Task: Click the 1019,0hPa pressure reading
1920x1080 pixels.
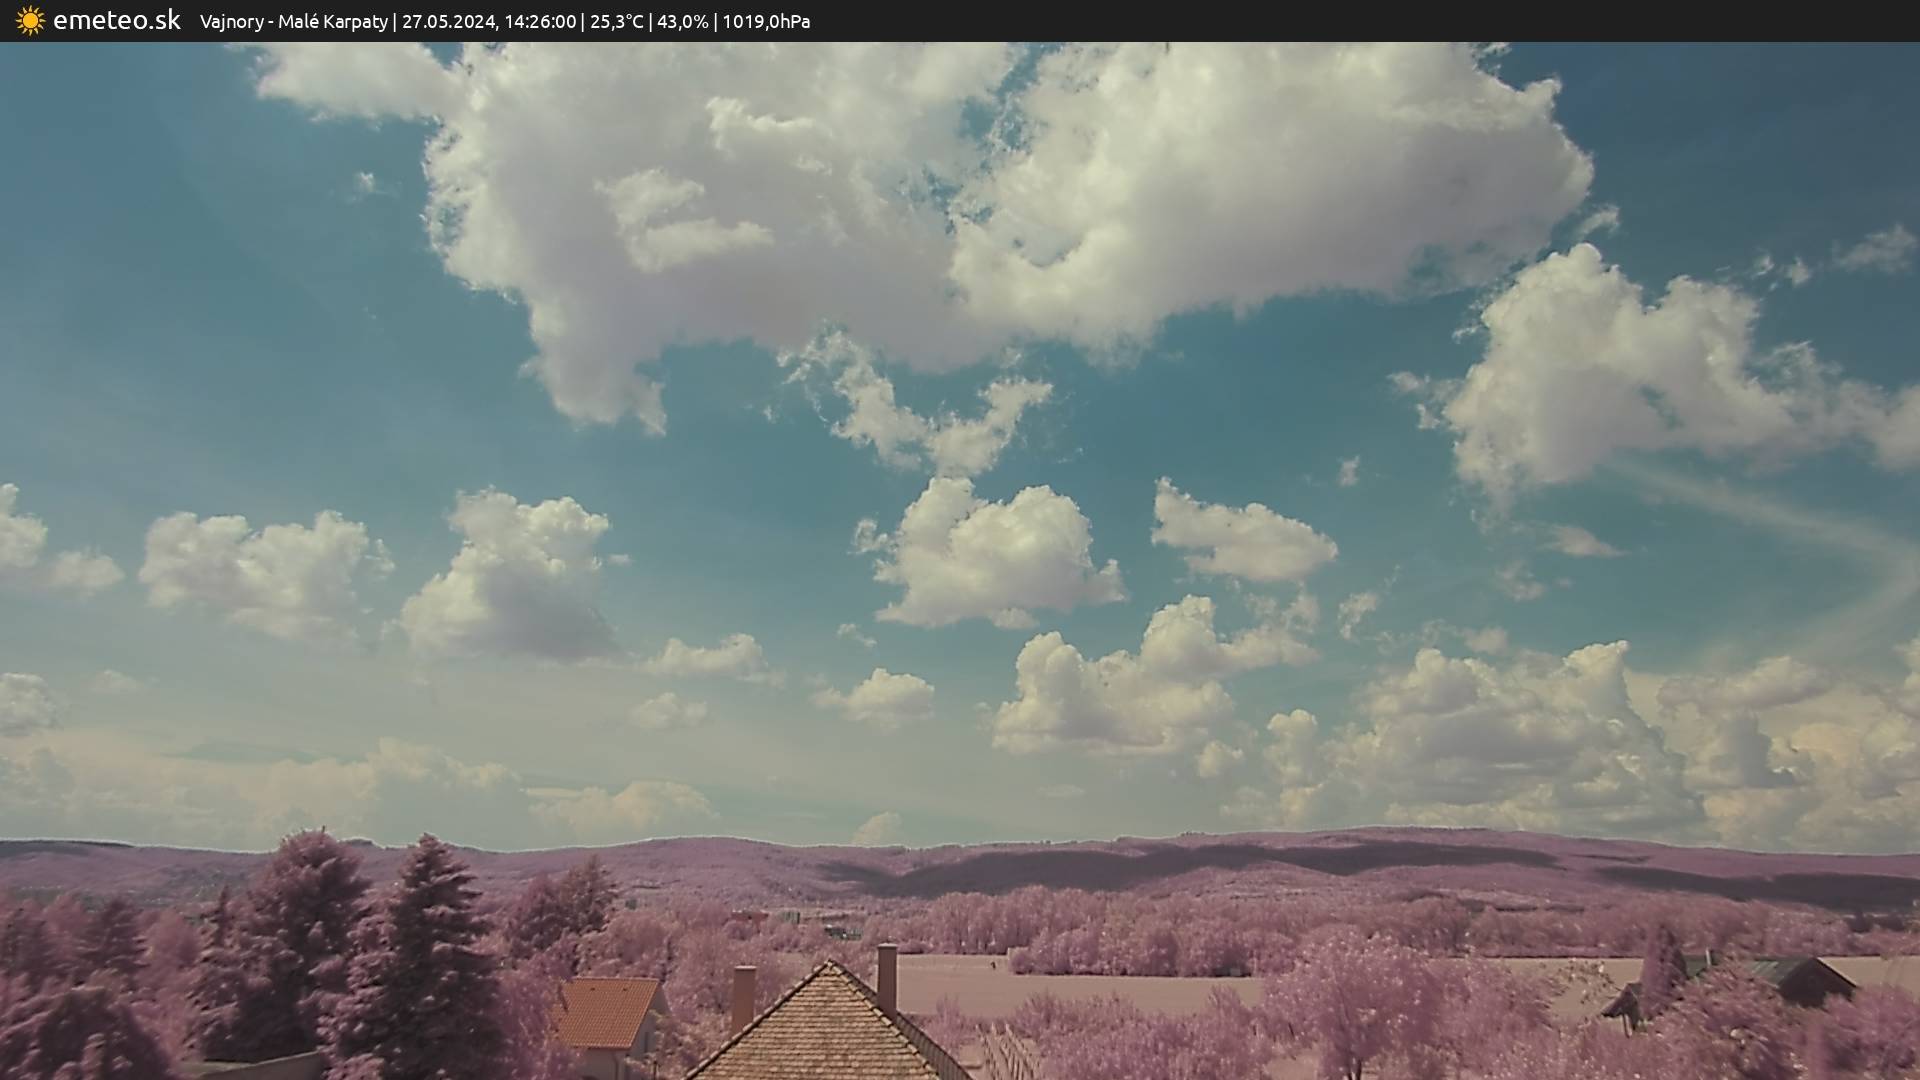Action: pos(766,21)
